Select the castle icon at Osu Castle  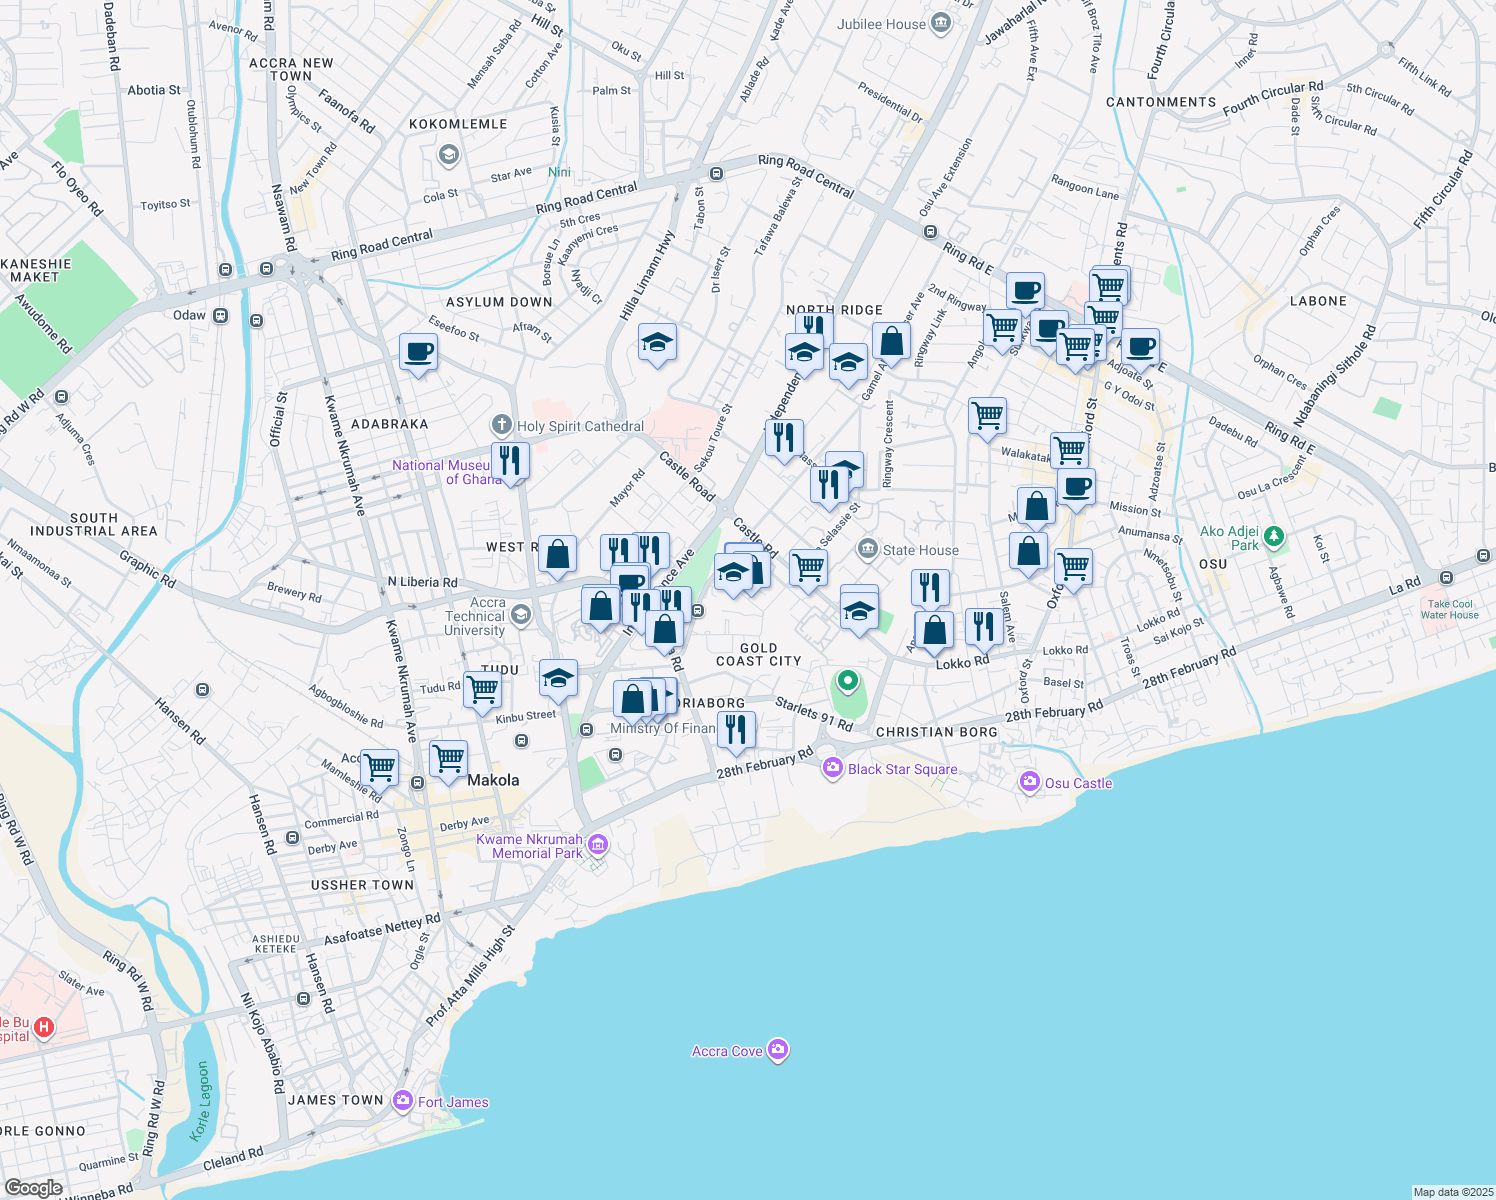tap(1029, 782)
